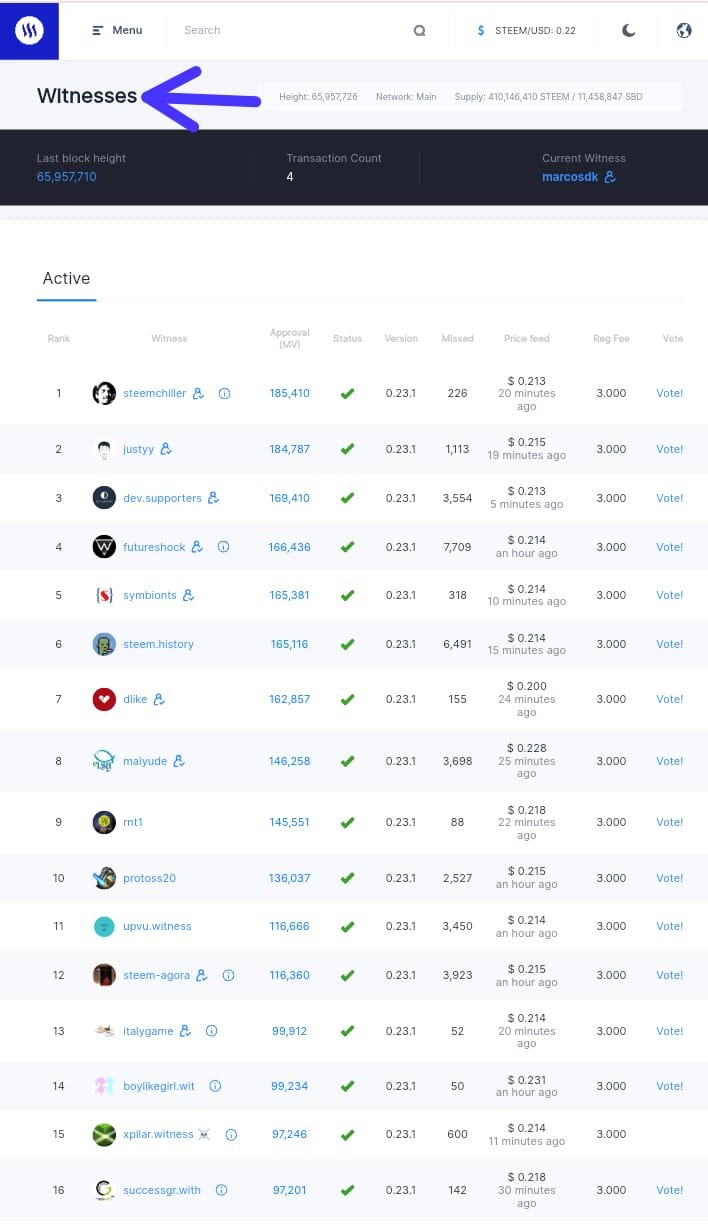Image resolution: width=708 pixels, height=1230 pixels.
Task: Open the Menu hamburger button
Action: click(117, 30)
